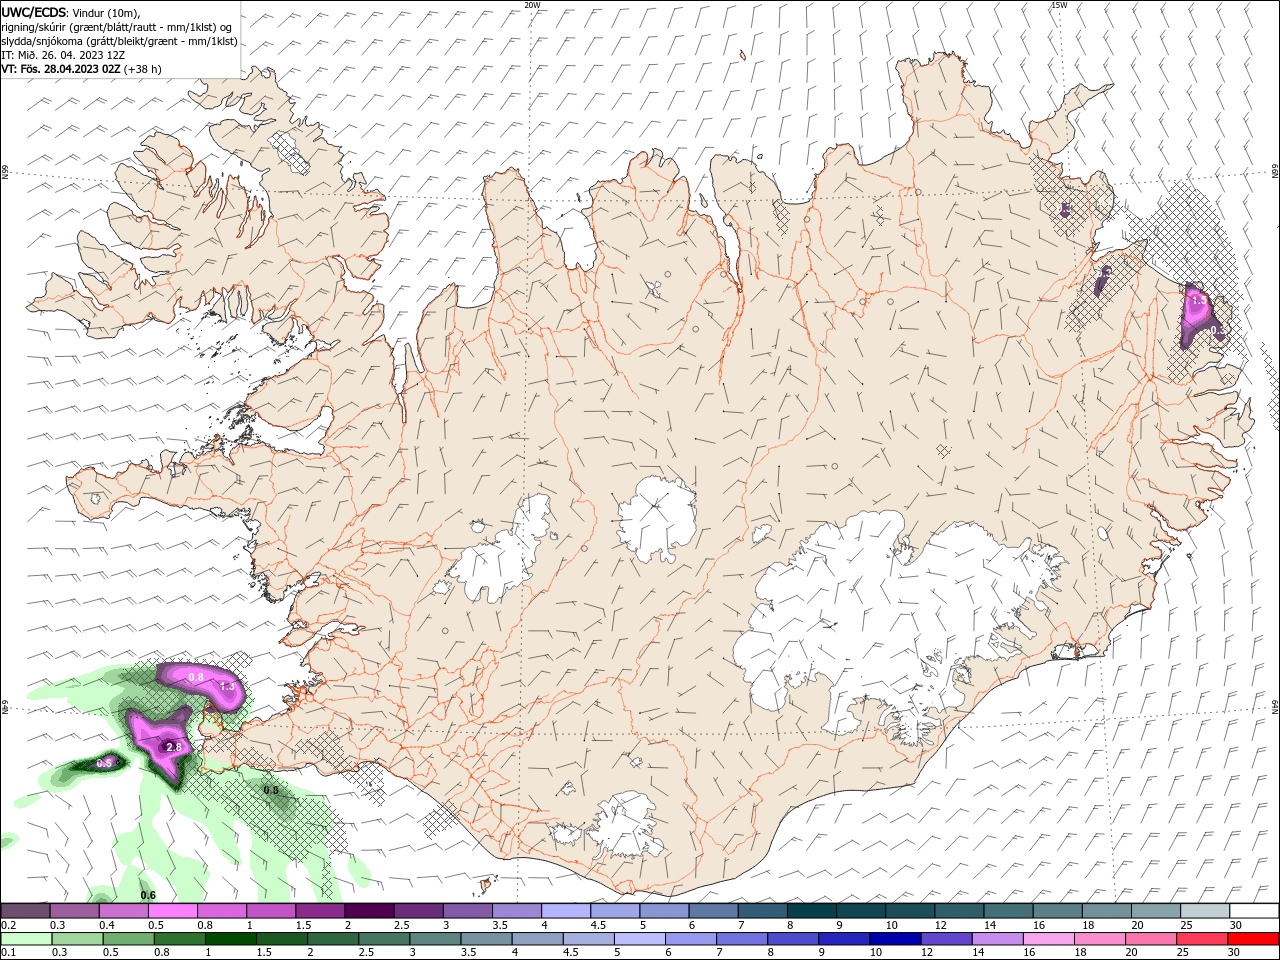This screenshot has height=960, width=1280.
Task: Click the 0.6 value at the map's bottom edge
Action: point(148,895)
